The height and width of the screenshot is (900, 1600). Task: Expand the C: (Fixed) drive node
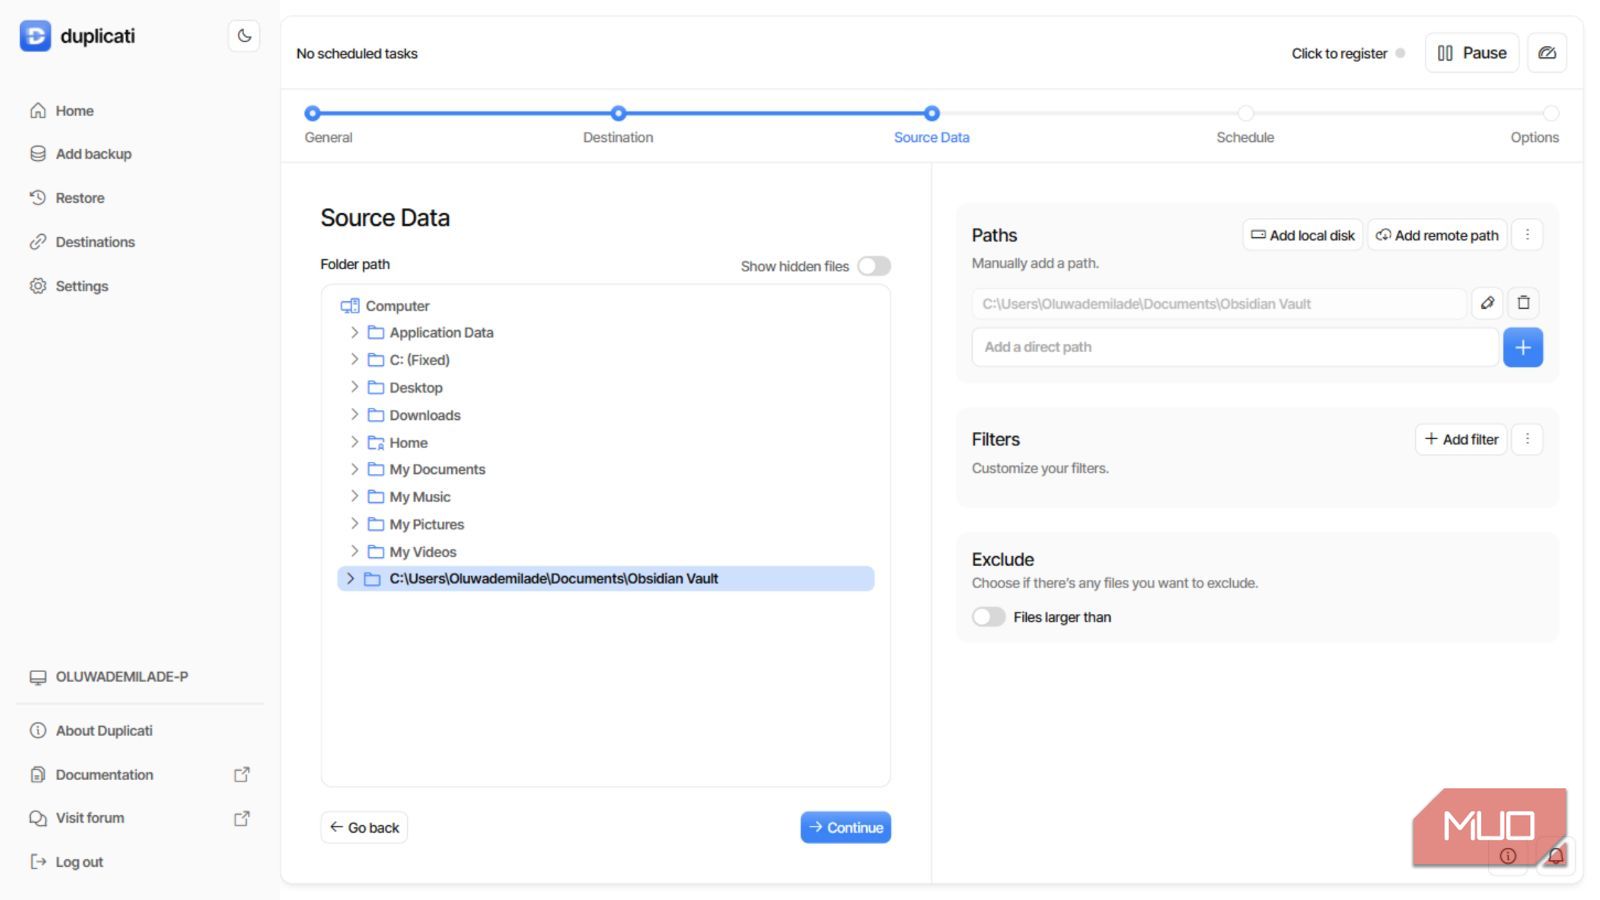click(354, 359)
